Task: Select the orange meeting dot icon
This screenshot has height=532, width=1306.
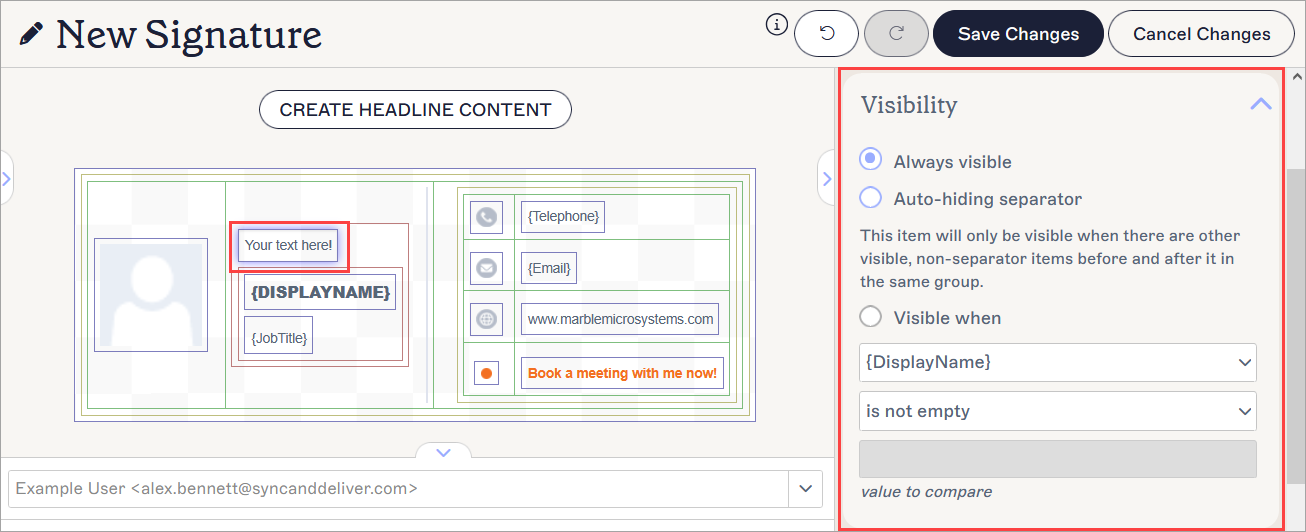Action: pos(486,373)
